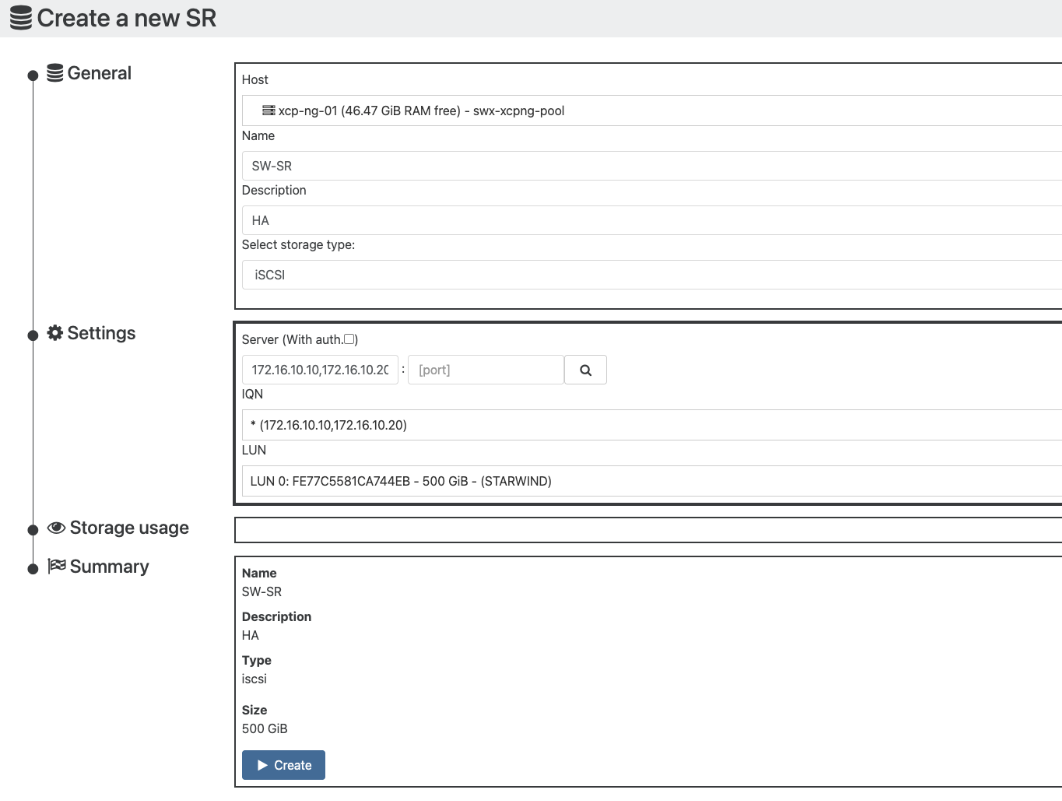
Task: Click the database icon beside Create a new SR
Action: tap(21, 18)
